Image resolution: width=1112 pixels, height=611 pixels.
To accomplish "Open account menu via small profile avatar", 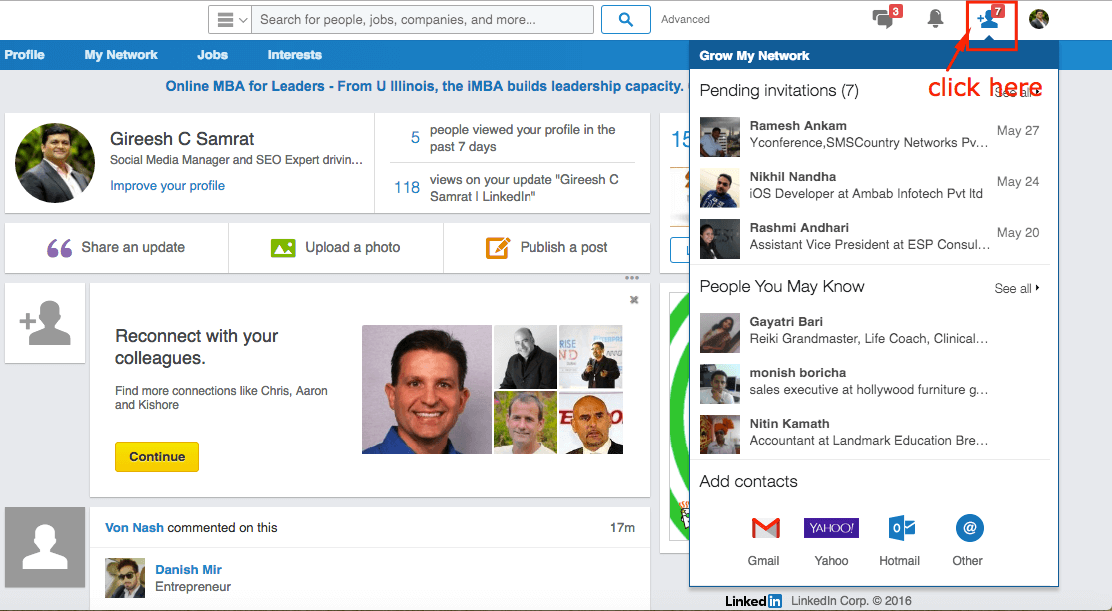I will coord(1039,19).
